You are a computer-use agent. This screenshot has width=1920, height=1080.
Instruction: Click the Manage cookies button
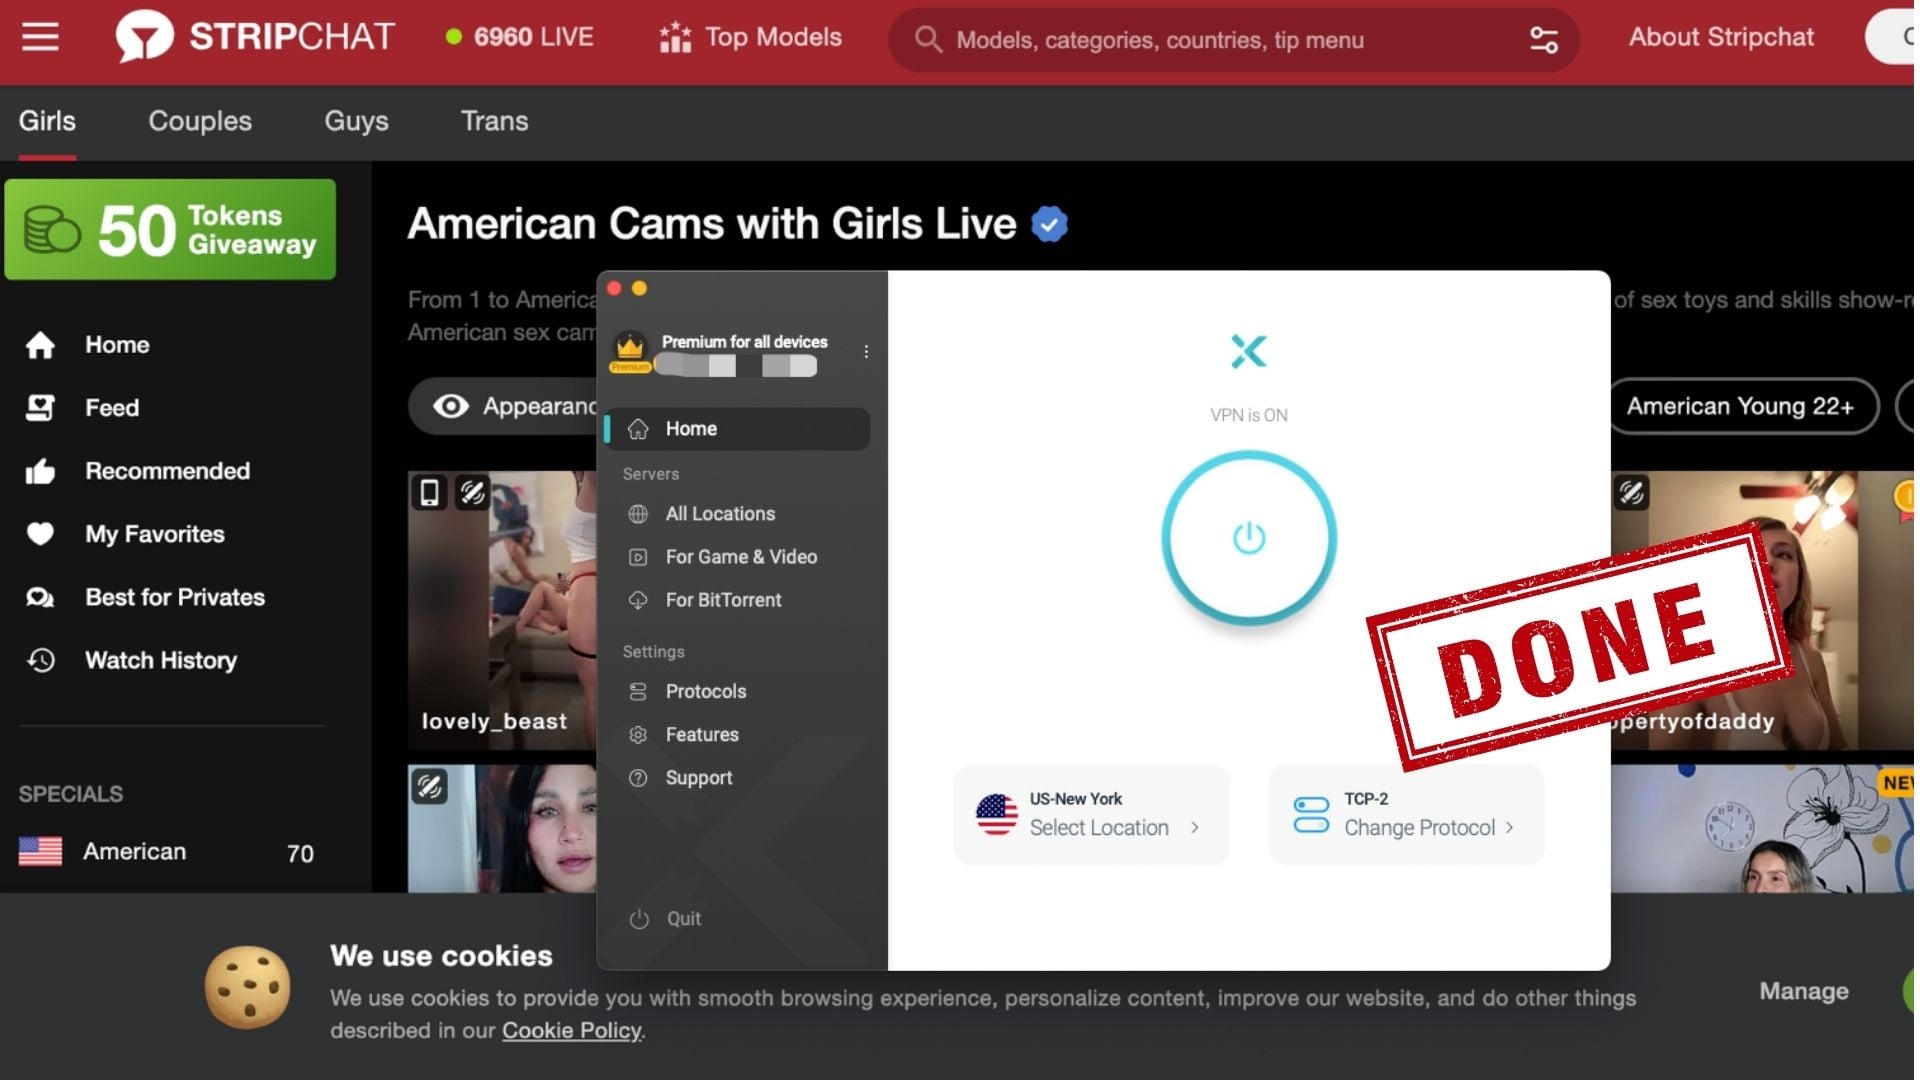pos(1803,991)
